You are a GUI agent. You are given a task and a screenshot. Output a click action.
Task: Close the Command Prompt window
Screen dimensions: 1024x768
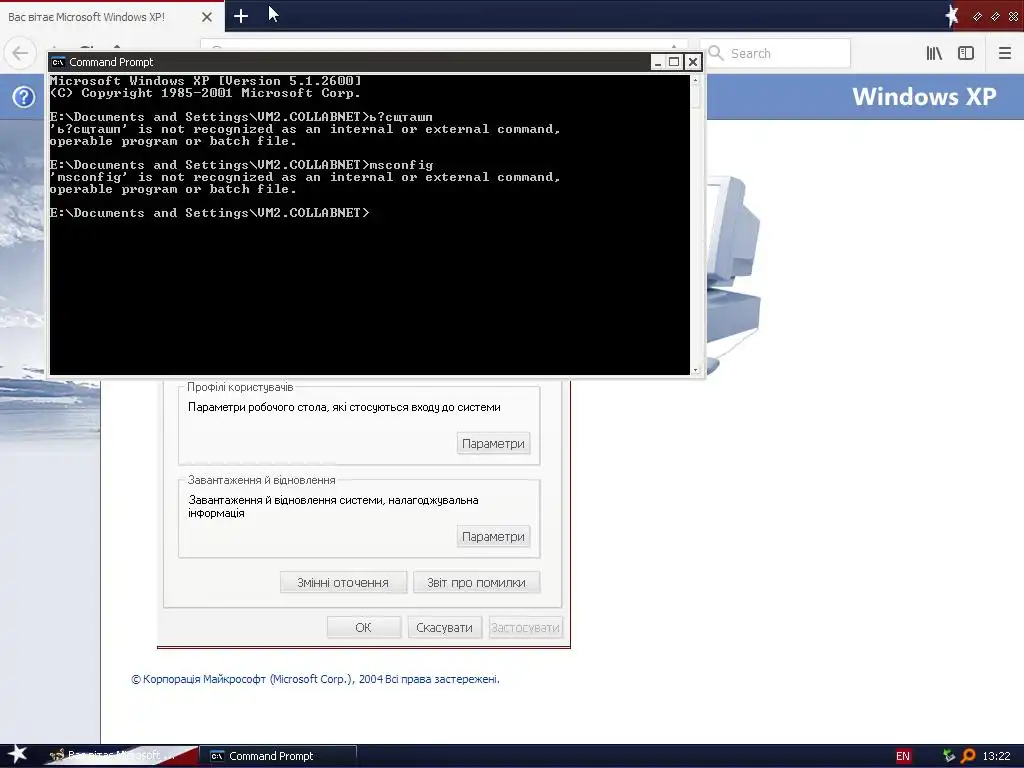pyautogui.click(x=693, y=62)
